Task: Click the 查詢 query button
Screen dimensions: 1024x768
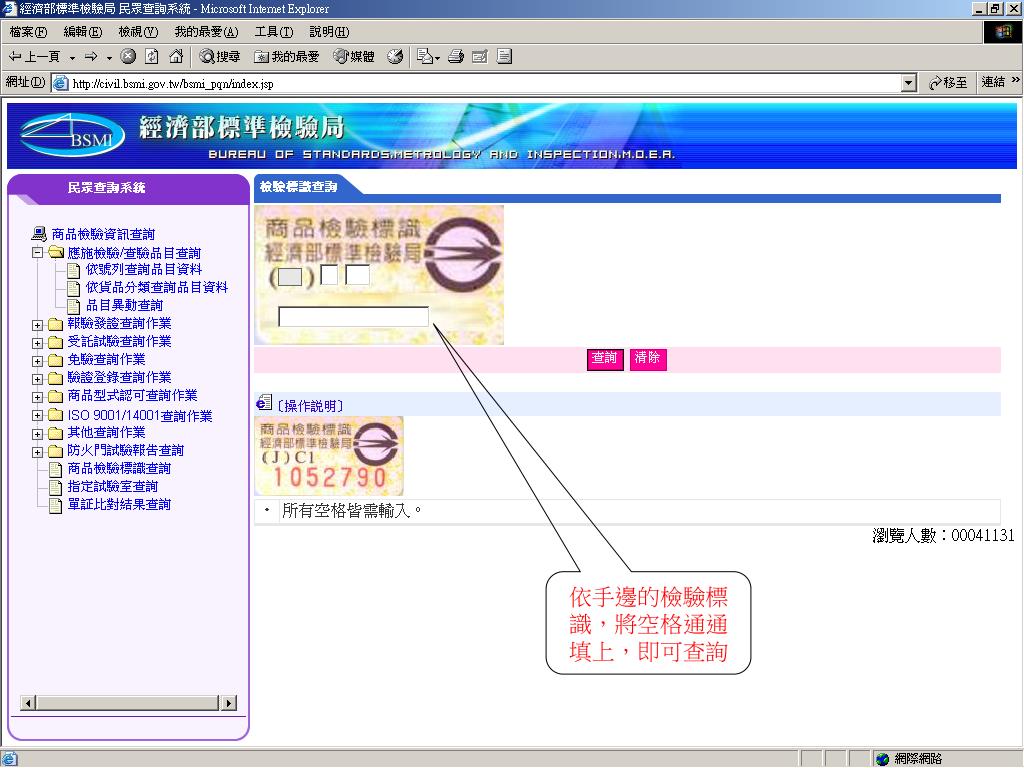Action: 605,359
